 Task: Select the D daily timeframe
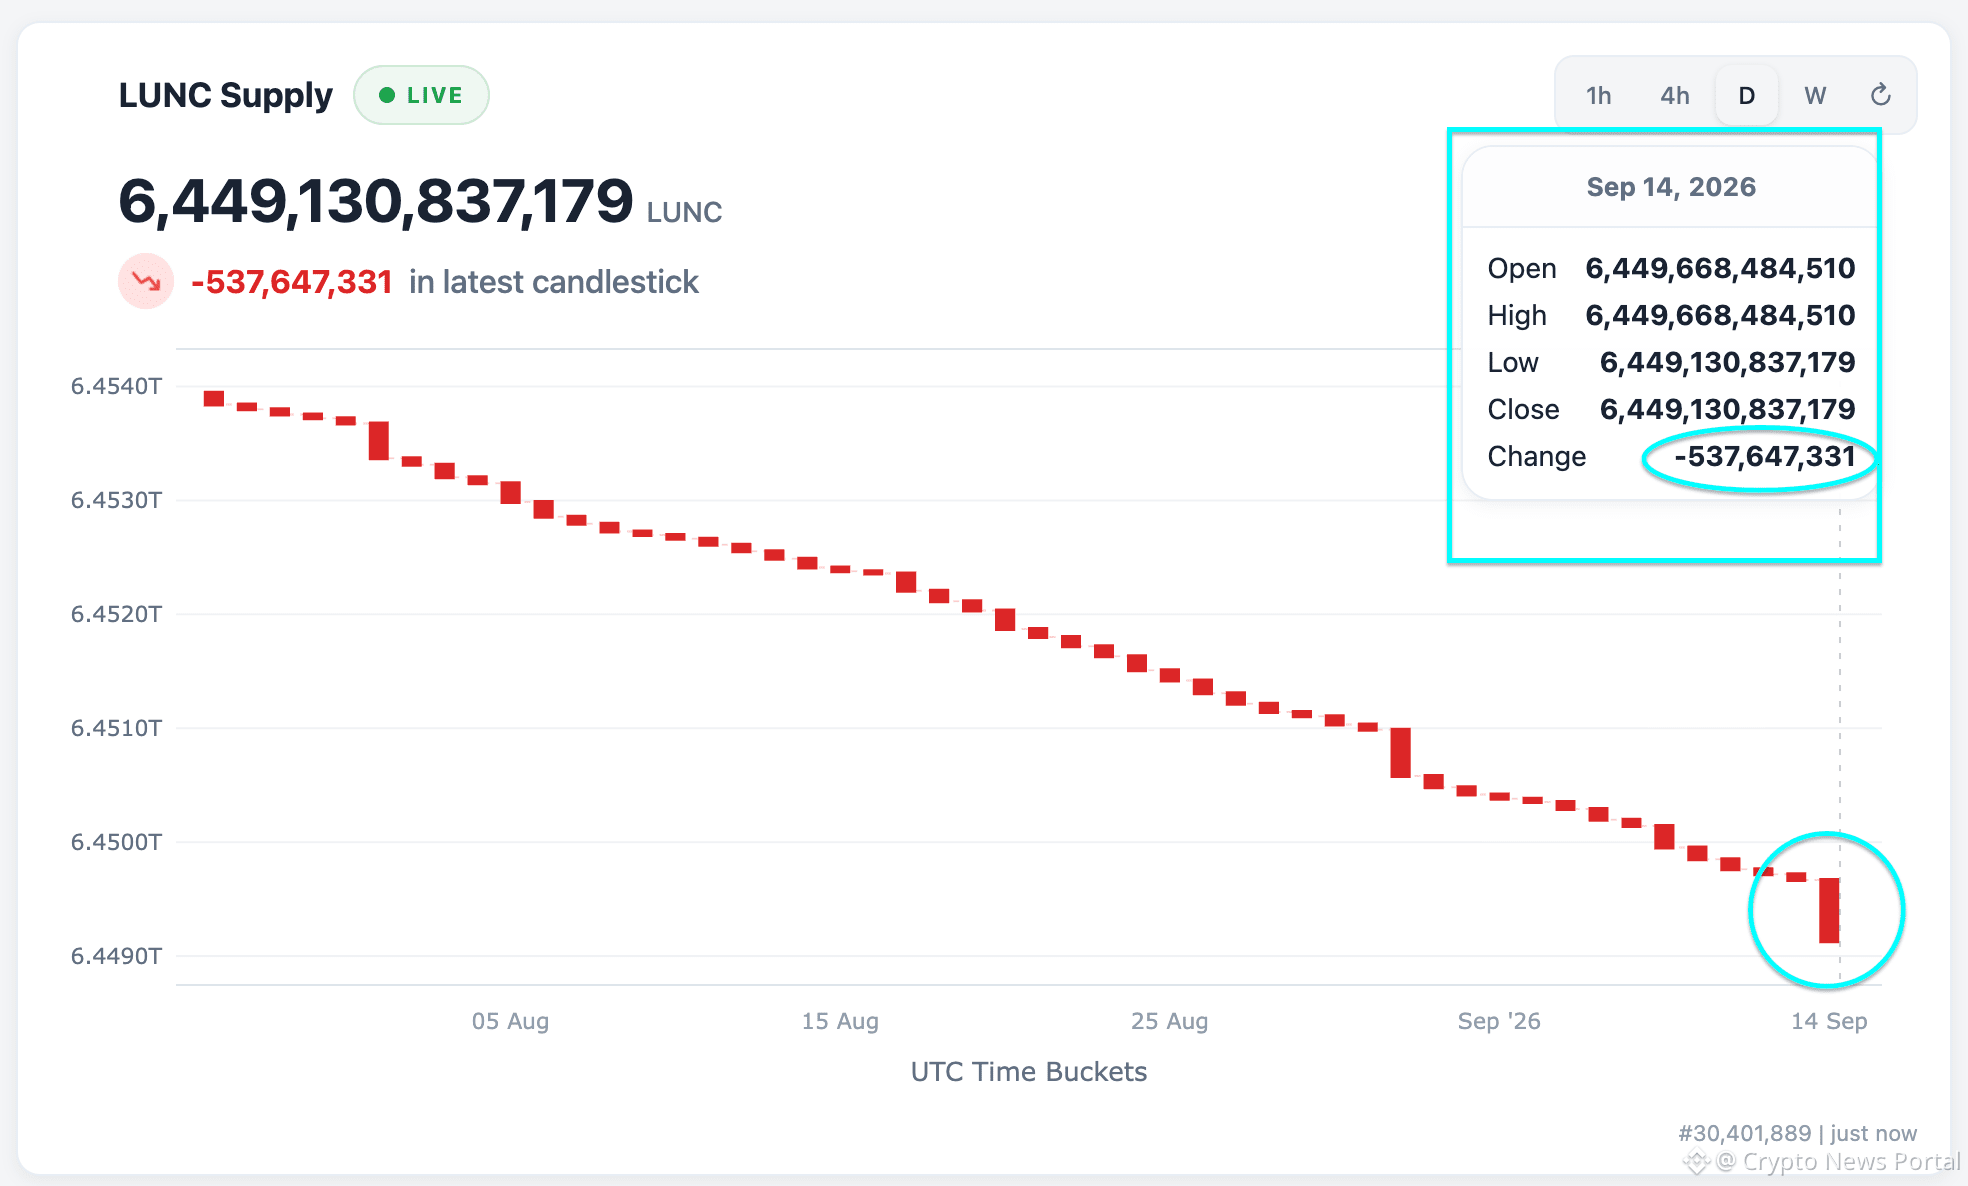click(1746, 95)
